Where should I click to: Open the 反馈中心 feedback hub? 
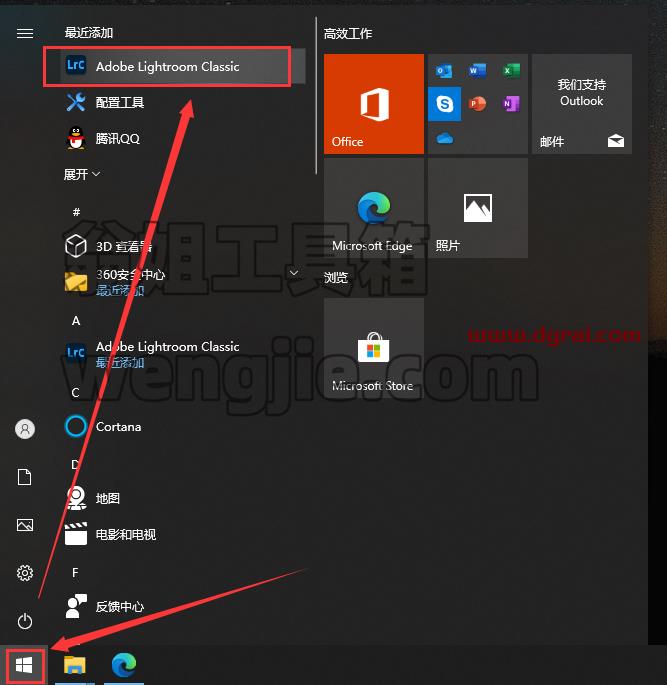tap(175, 606)
